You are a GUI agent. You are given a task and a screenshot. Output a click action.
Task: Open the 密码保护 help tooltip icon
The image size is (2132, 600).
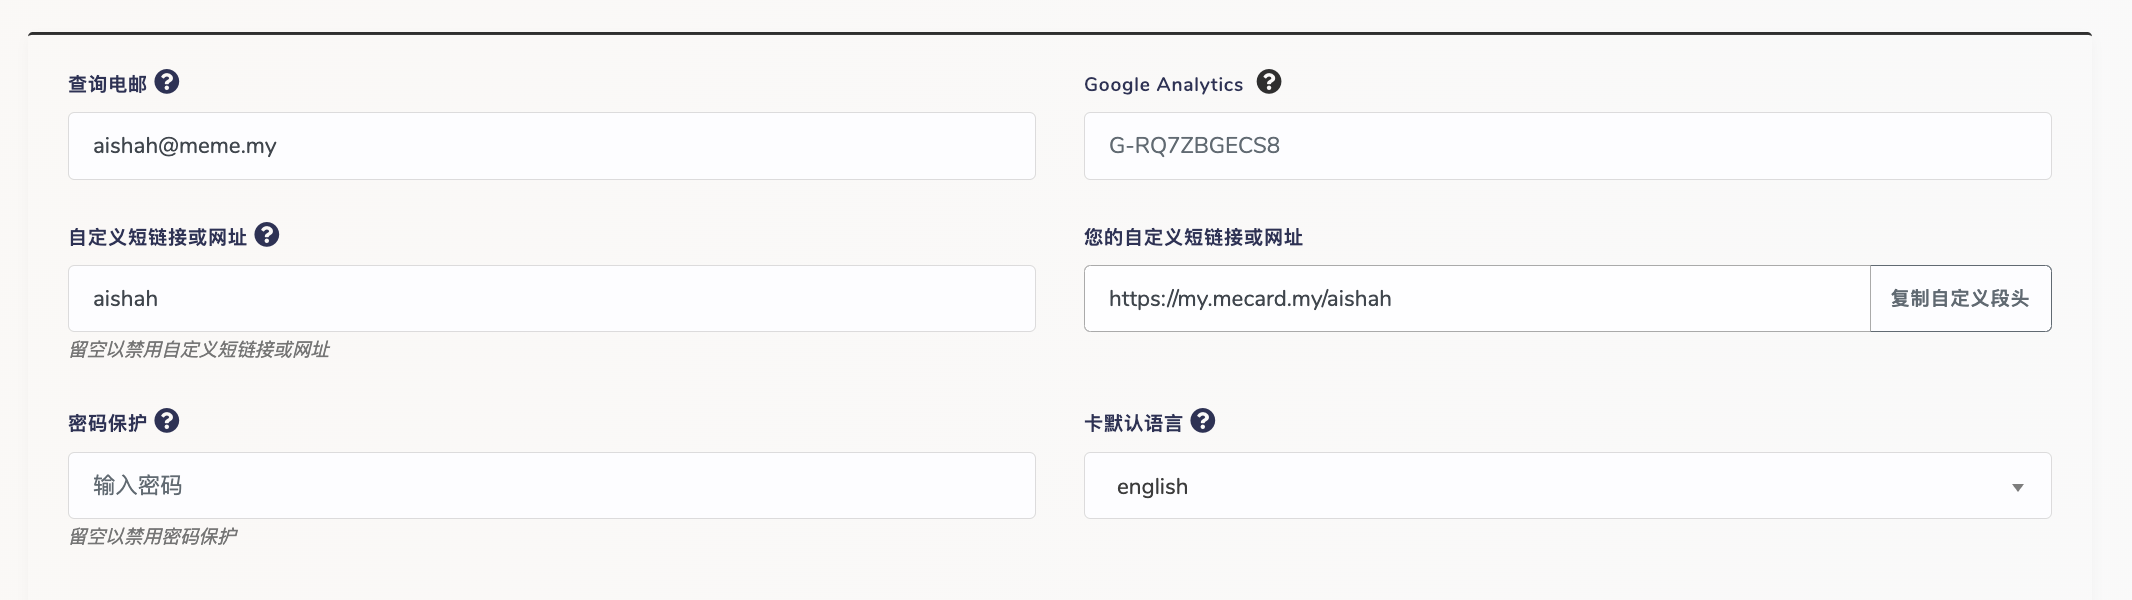pos(167,421)
